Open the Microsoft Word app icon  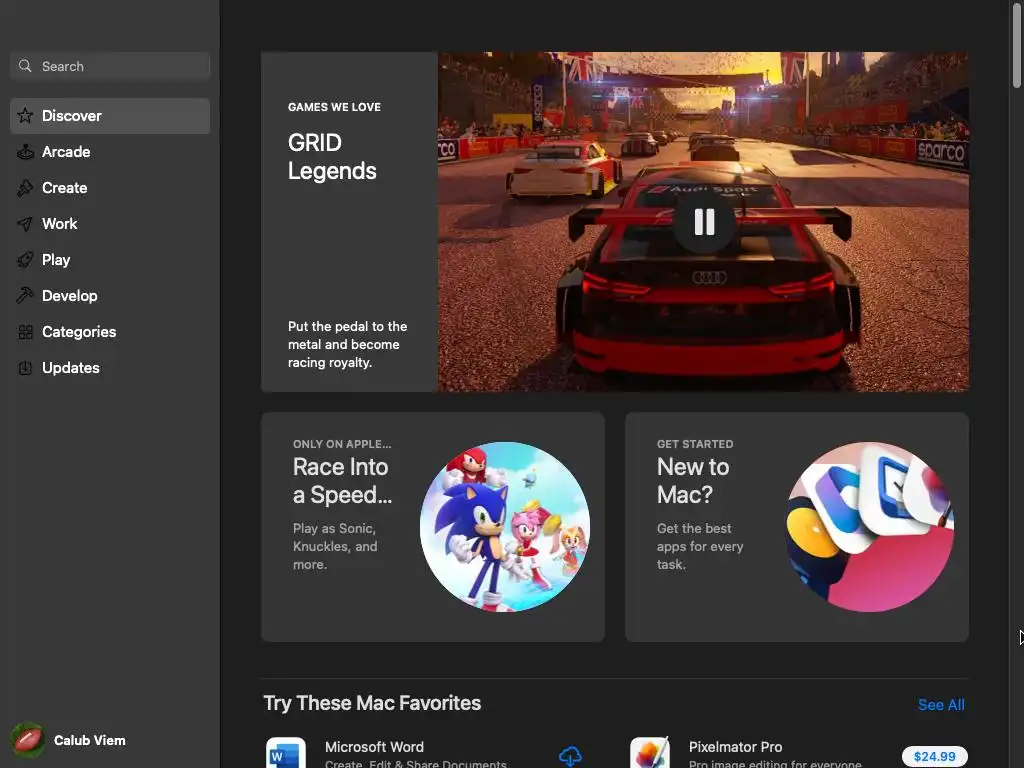286,752
